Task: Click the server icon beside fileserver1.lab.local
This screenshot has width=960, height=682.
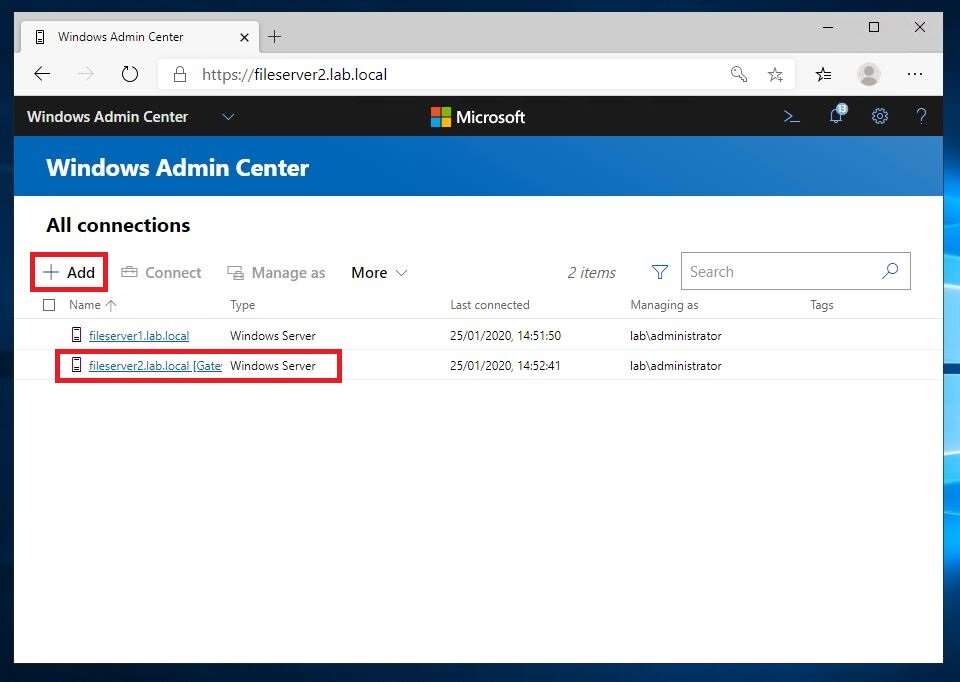Action: point(77,335)
